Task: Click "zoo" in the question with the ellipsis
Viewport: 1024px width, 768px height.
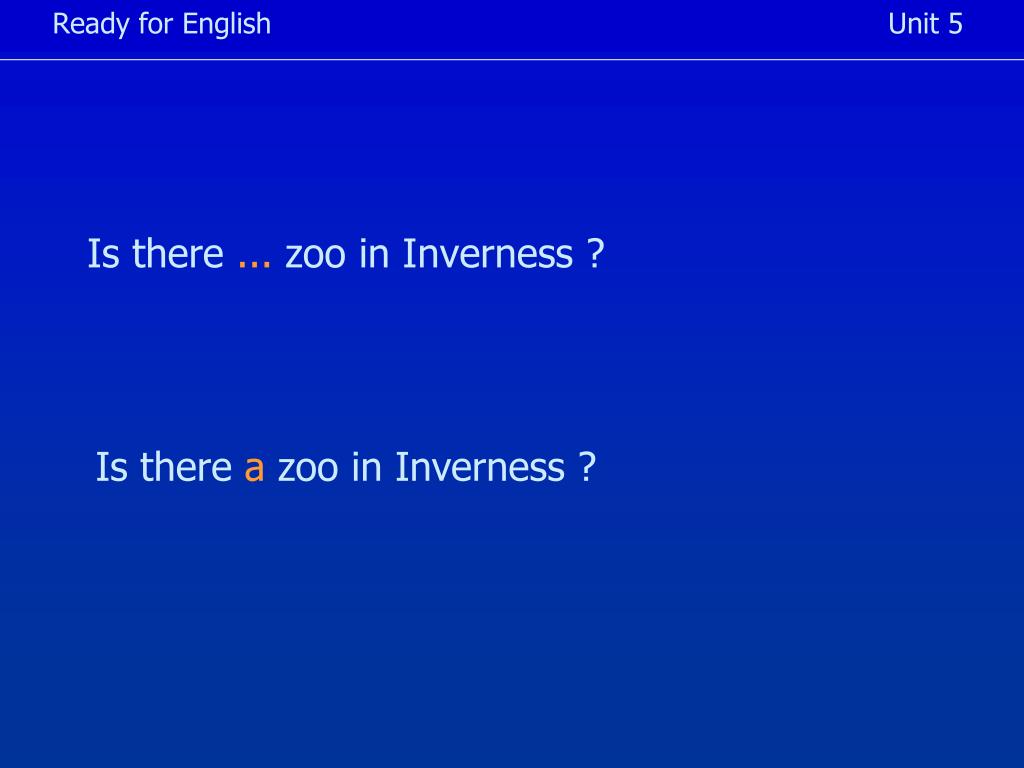Action: (315, 254)
